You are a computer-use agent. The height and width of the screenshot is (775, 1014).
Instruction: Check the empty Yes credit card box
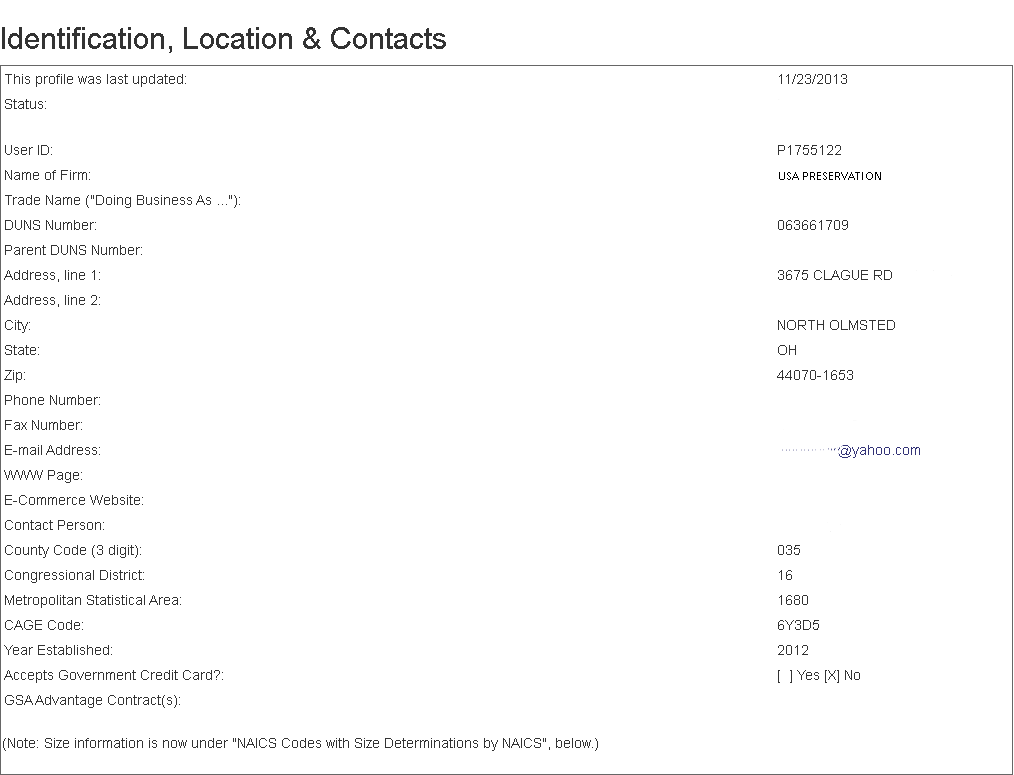(x=785, y=675)
